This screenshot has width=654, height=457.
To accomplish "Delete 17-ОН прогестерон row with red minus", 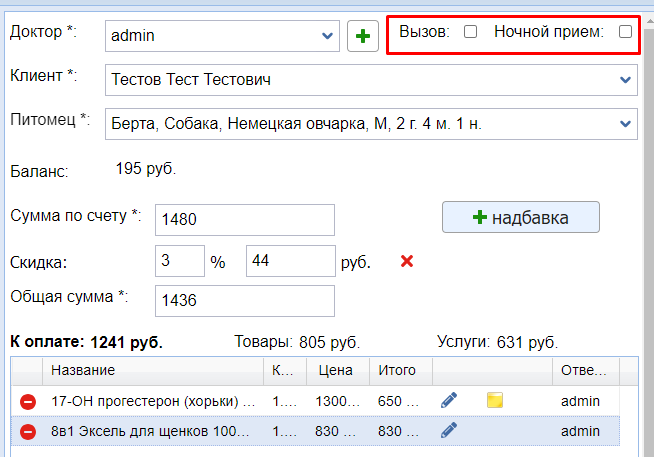I will (28, 401).
